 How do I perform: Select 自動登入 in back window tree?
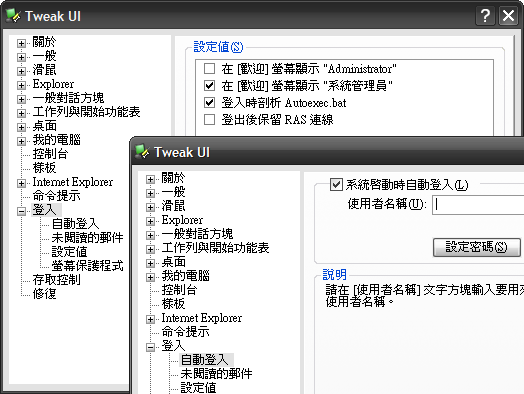point(75,224)
